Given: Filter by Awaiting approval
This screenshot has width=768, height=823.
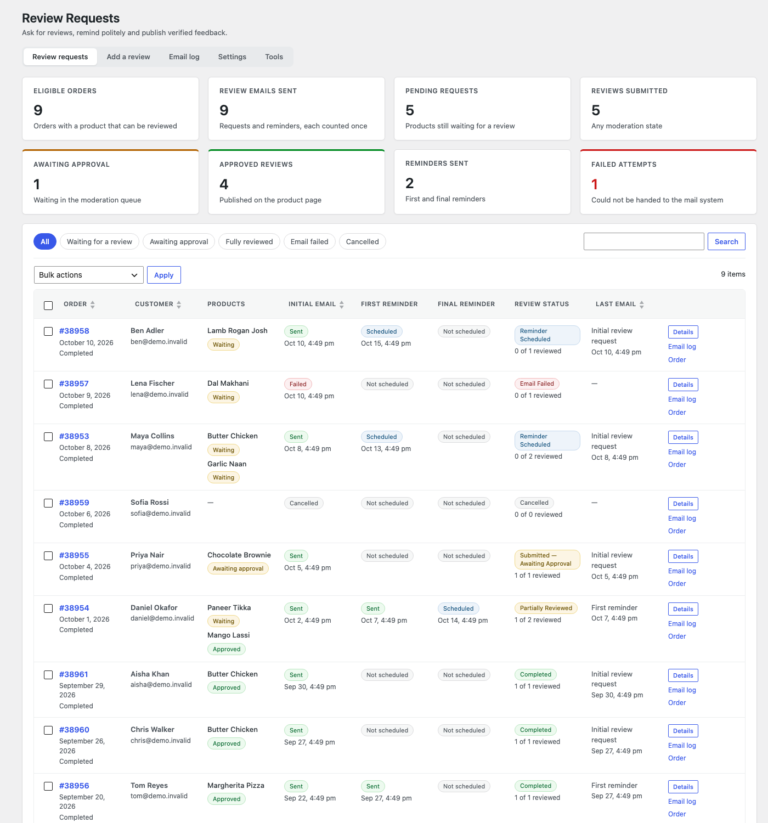Looking at the screenshot, I should [179, 241].
